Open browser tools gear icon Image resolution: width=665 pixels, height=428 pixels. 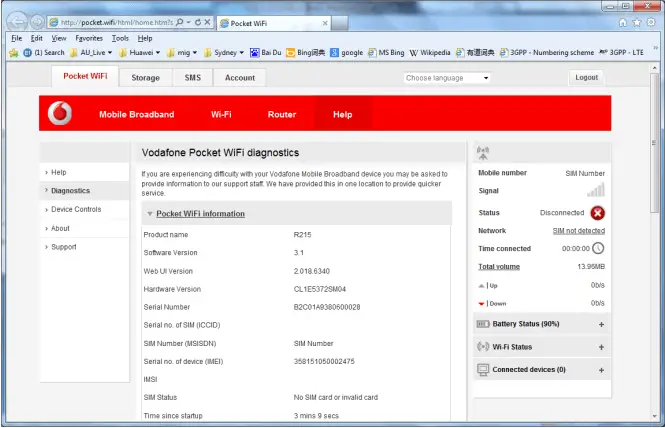tap(651, 22)
